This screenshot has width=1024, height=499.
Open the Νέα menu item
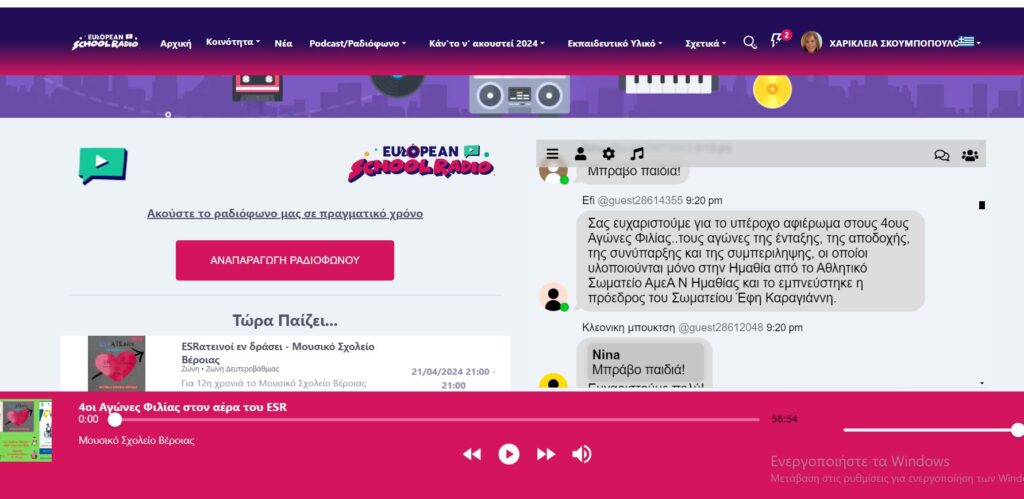(283, 44)
